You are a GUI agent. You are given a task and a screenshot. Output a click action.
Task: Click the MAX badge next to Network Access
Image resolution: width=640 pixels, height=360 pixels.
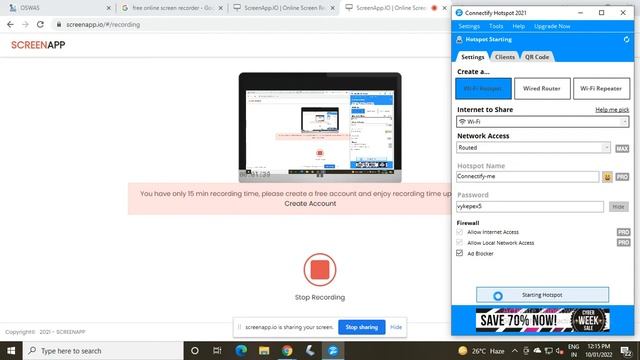coord(622,149)
